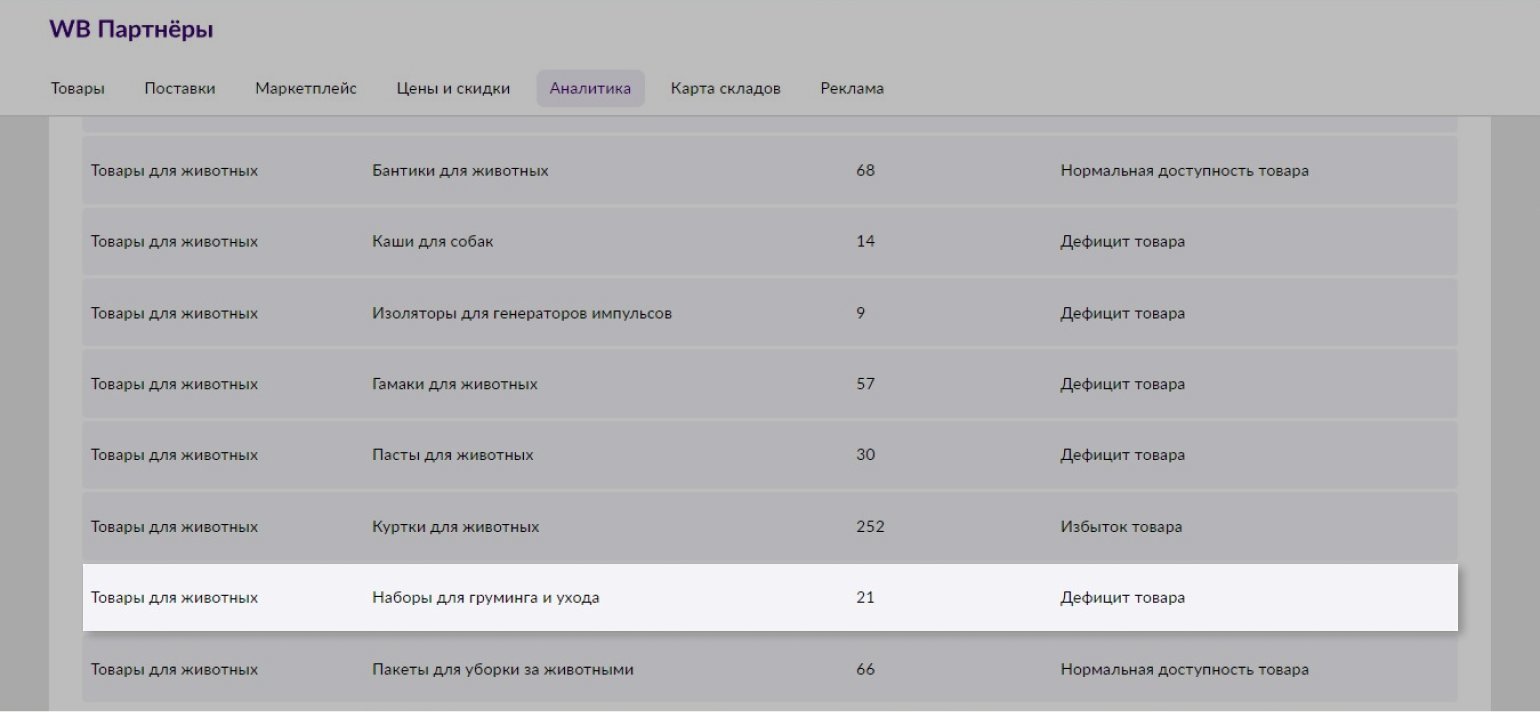Click Товары для животных in Пасты row
The width and height of the screenshot is (1540, 712).
174,456
